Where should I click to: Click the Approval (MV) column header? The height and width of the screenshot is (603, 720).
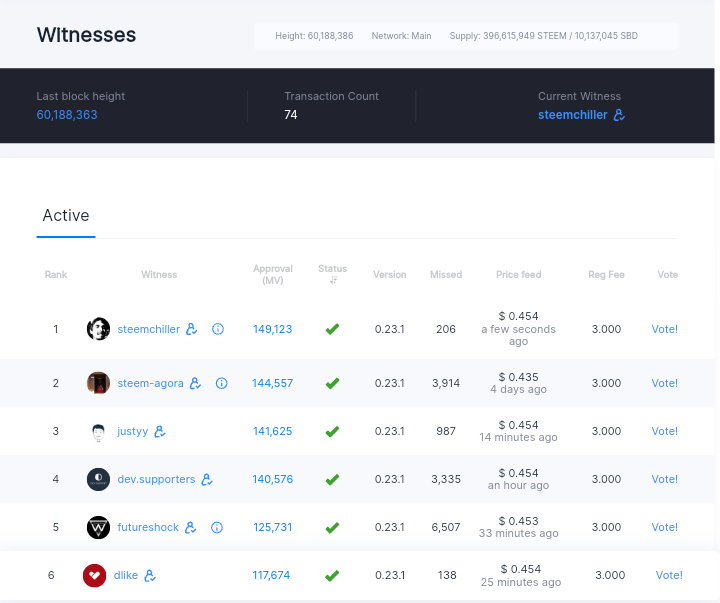(x=272, y=275)
